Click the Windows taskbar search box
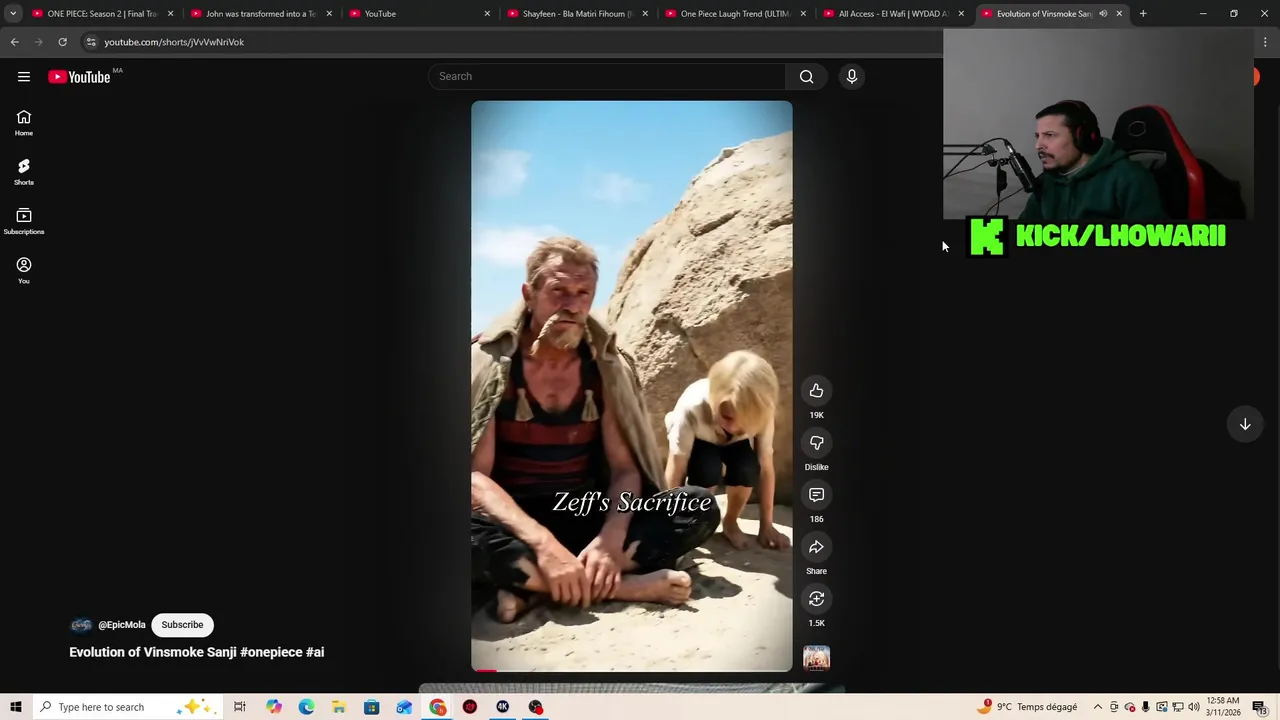This screenshot has height=720, width=1280. tap(130, 707)
